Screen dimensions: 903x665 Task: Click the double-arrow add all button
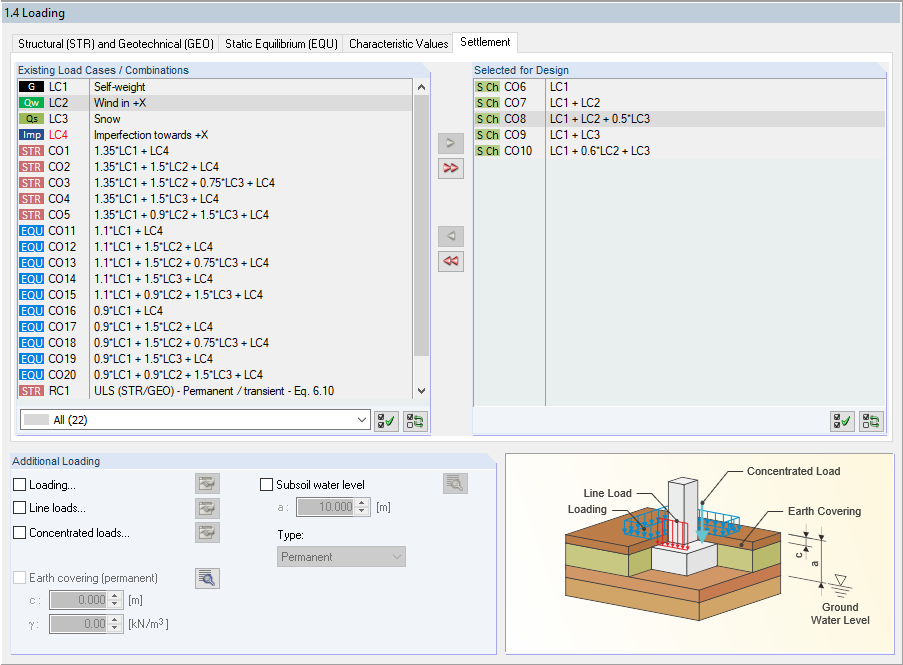point(450,168)
